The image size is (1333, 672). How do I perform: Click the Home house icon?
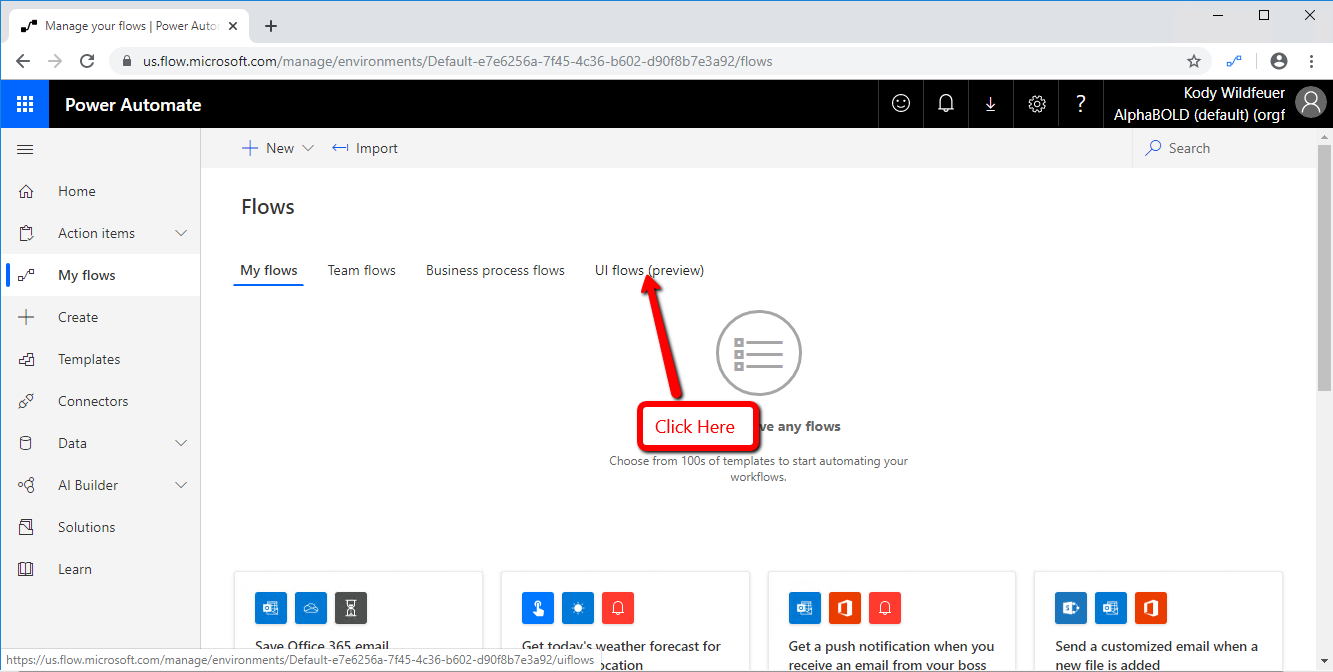pos(26,191)
